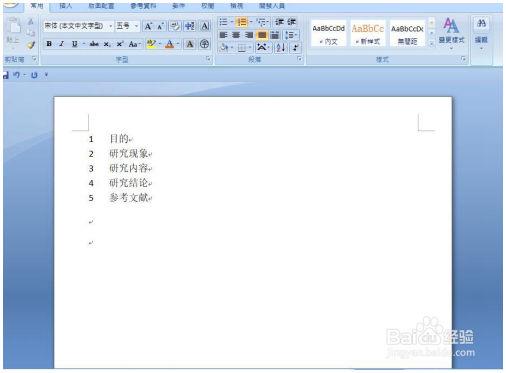Click the red font color button

pos(169,44)
